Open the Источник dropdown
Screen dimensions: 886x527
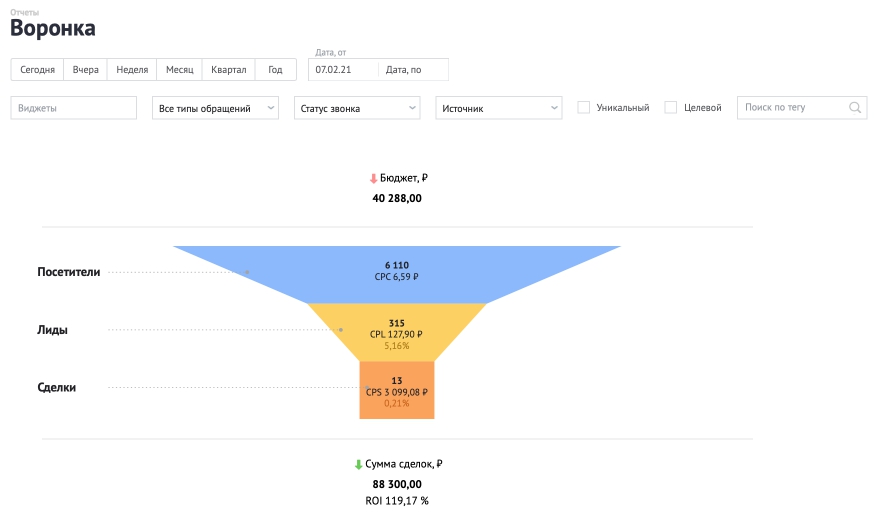pos(499,108)
